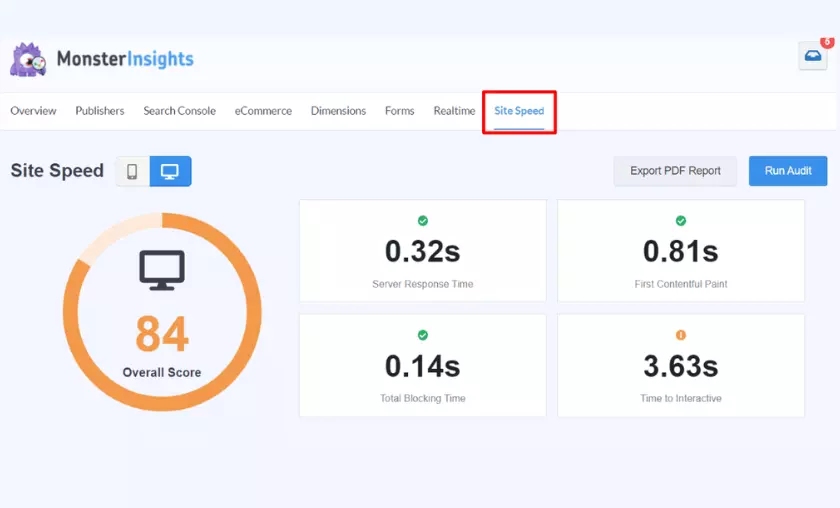This screenshot has width=840, height=508.
Task: Go to Search Console tab
Action: (x=179, y=111)
